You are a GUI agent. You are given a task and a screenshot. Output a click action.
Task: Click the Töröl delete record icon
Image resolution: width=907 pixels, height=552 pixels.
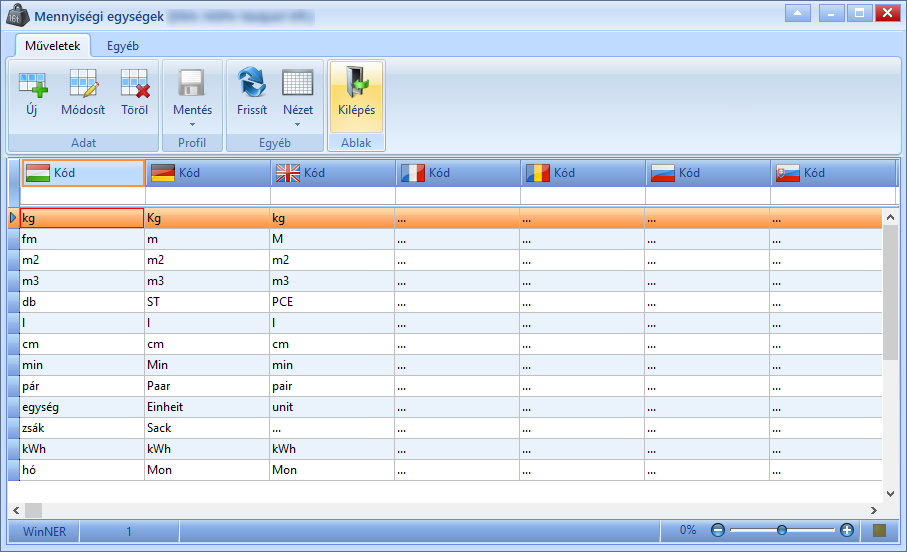click(x=135, y=84)
